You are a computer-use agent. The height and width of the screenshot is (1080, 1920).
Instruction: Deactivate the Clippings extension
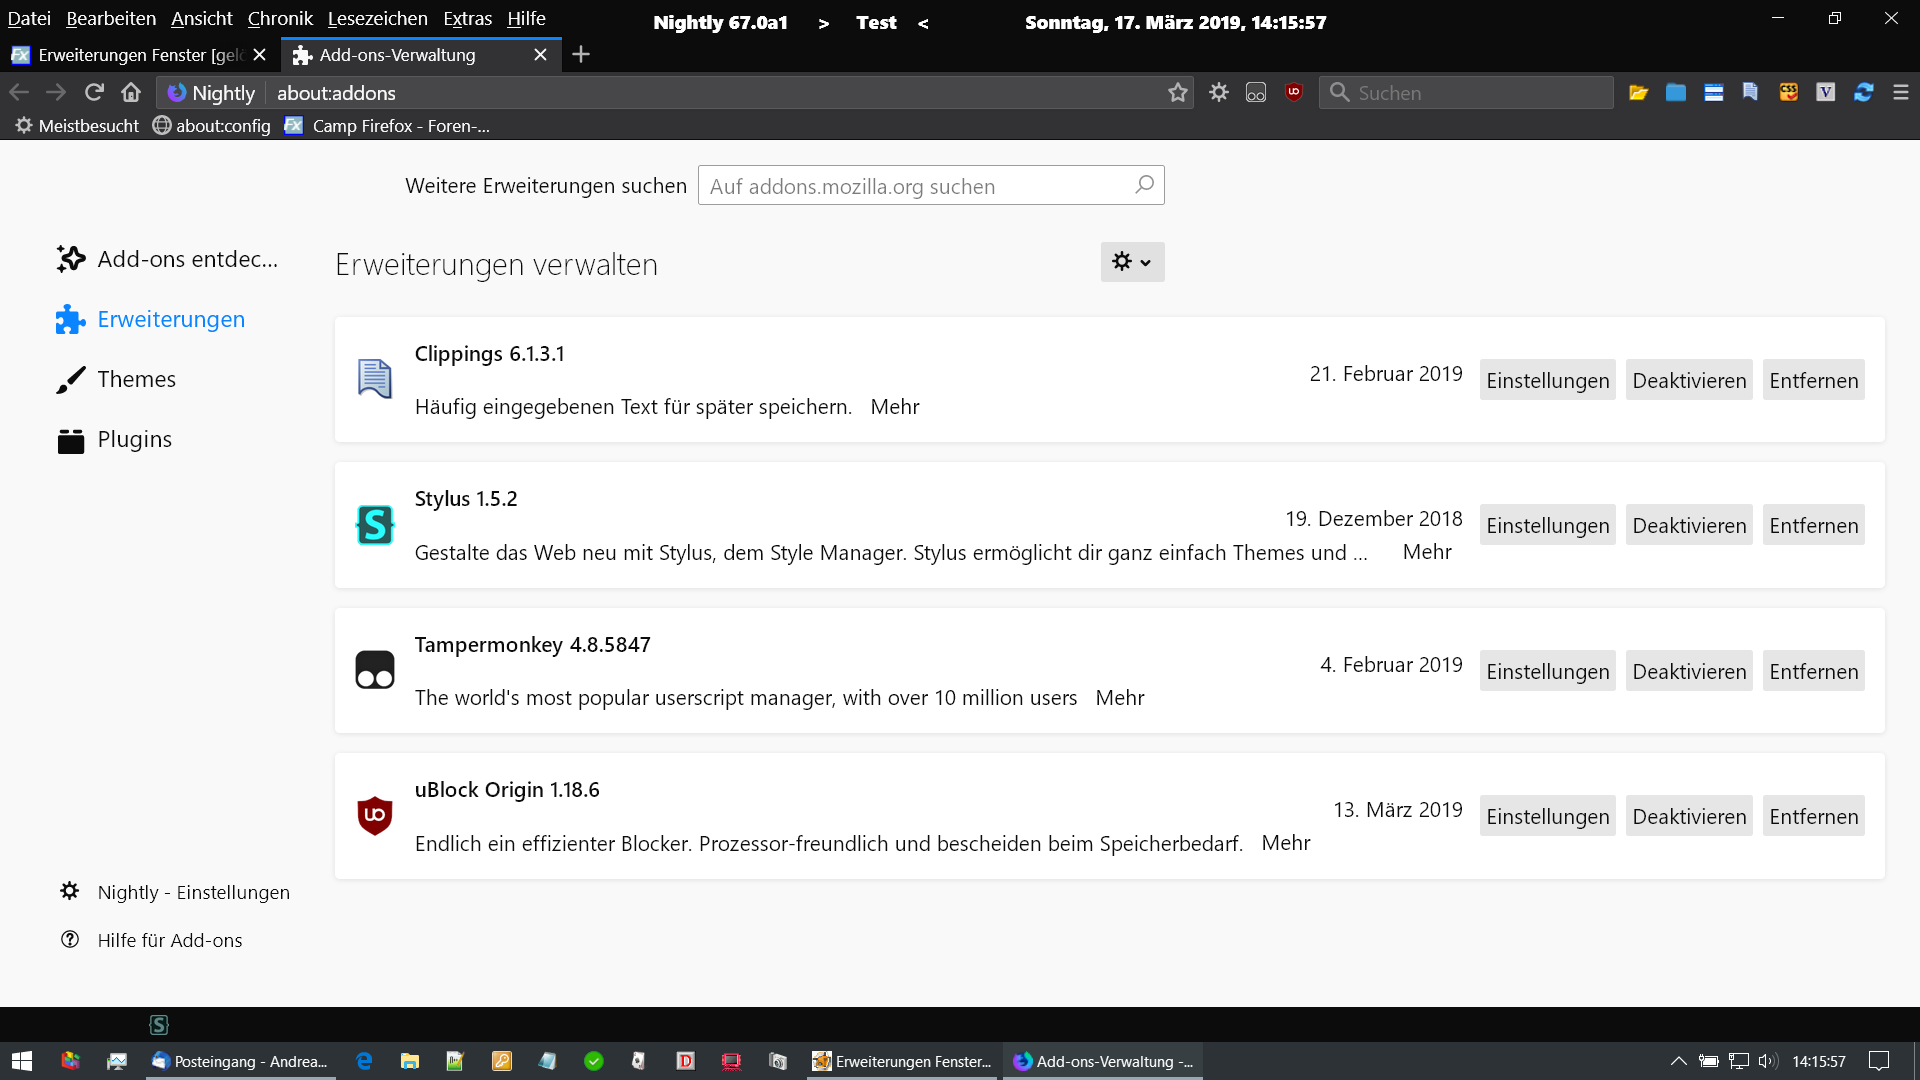click(x=1689, y=380)
